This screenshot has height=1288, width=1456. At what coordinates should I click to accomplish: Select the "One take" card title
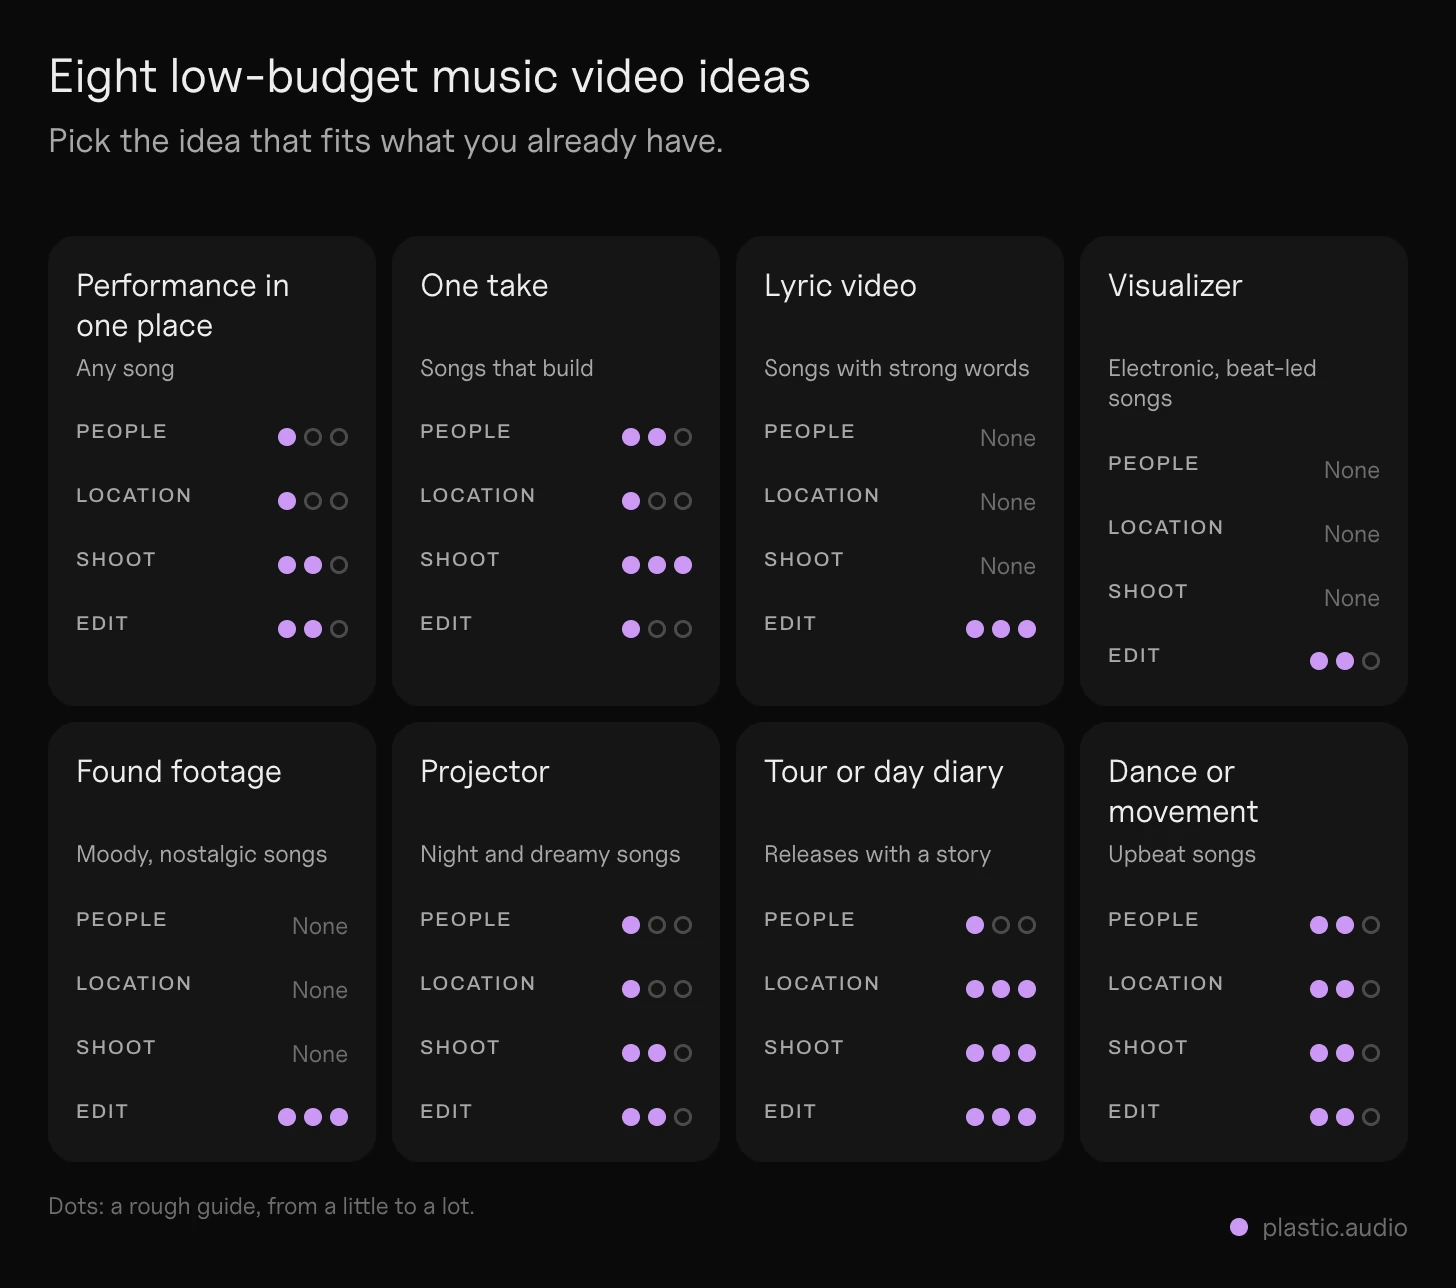(484, 286)
